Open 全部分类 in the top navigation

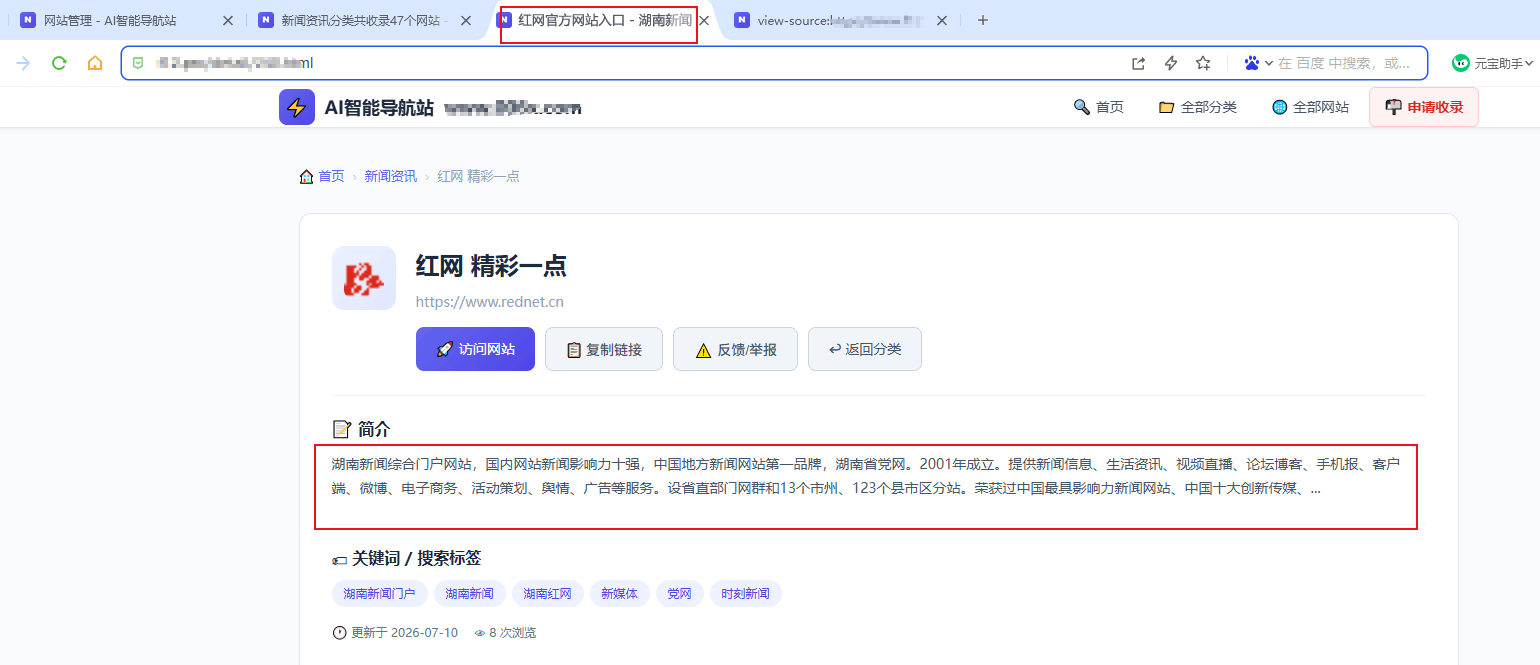pos(1198,107)
